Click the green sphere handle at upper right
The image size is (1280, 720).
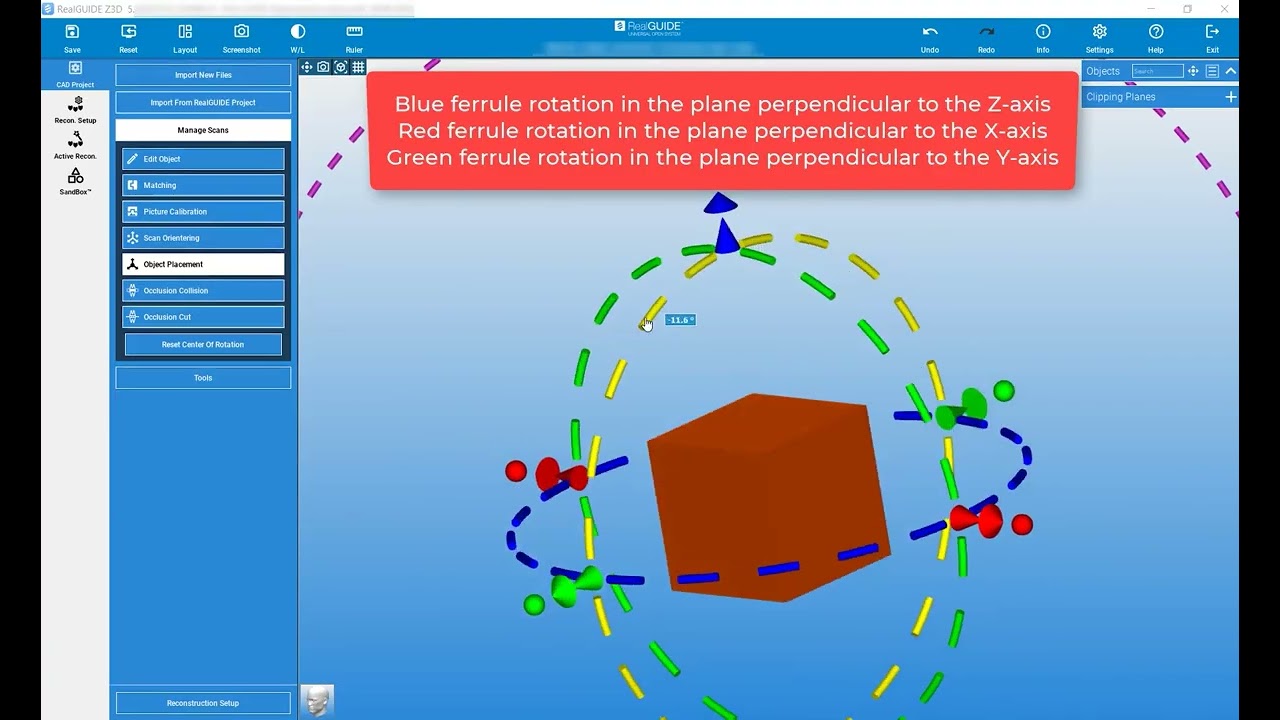pyautogui.click(x=1004, y=391)
